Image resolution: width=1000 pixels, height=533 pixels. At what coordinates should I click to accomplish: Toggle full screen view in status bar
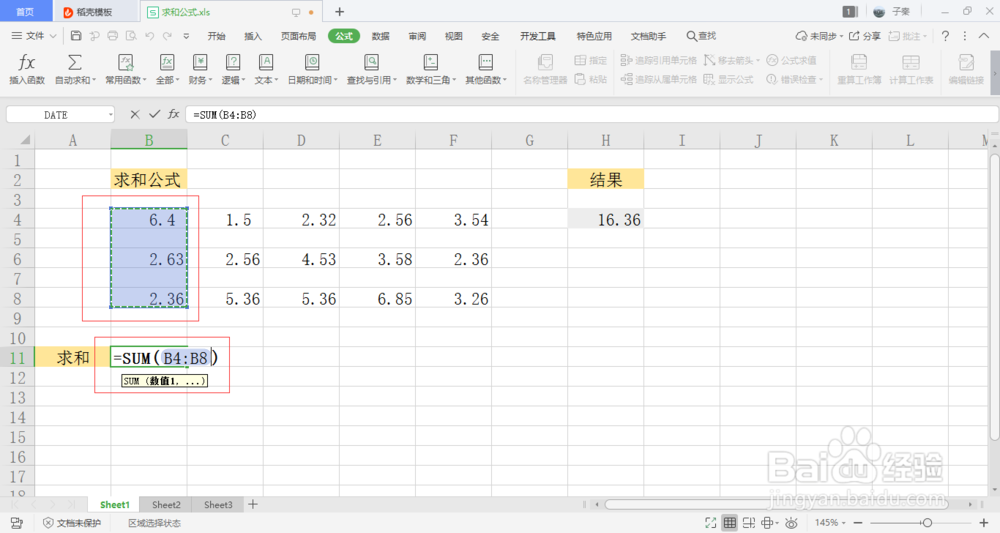710,523
